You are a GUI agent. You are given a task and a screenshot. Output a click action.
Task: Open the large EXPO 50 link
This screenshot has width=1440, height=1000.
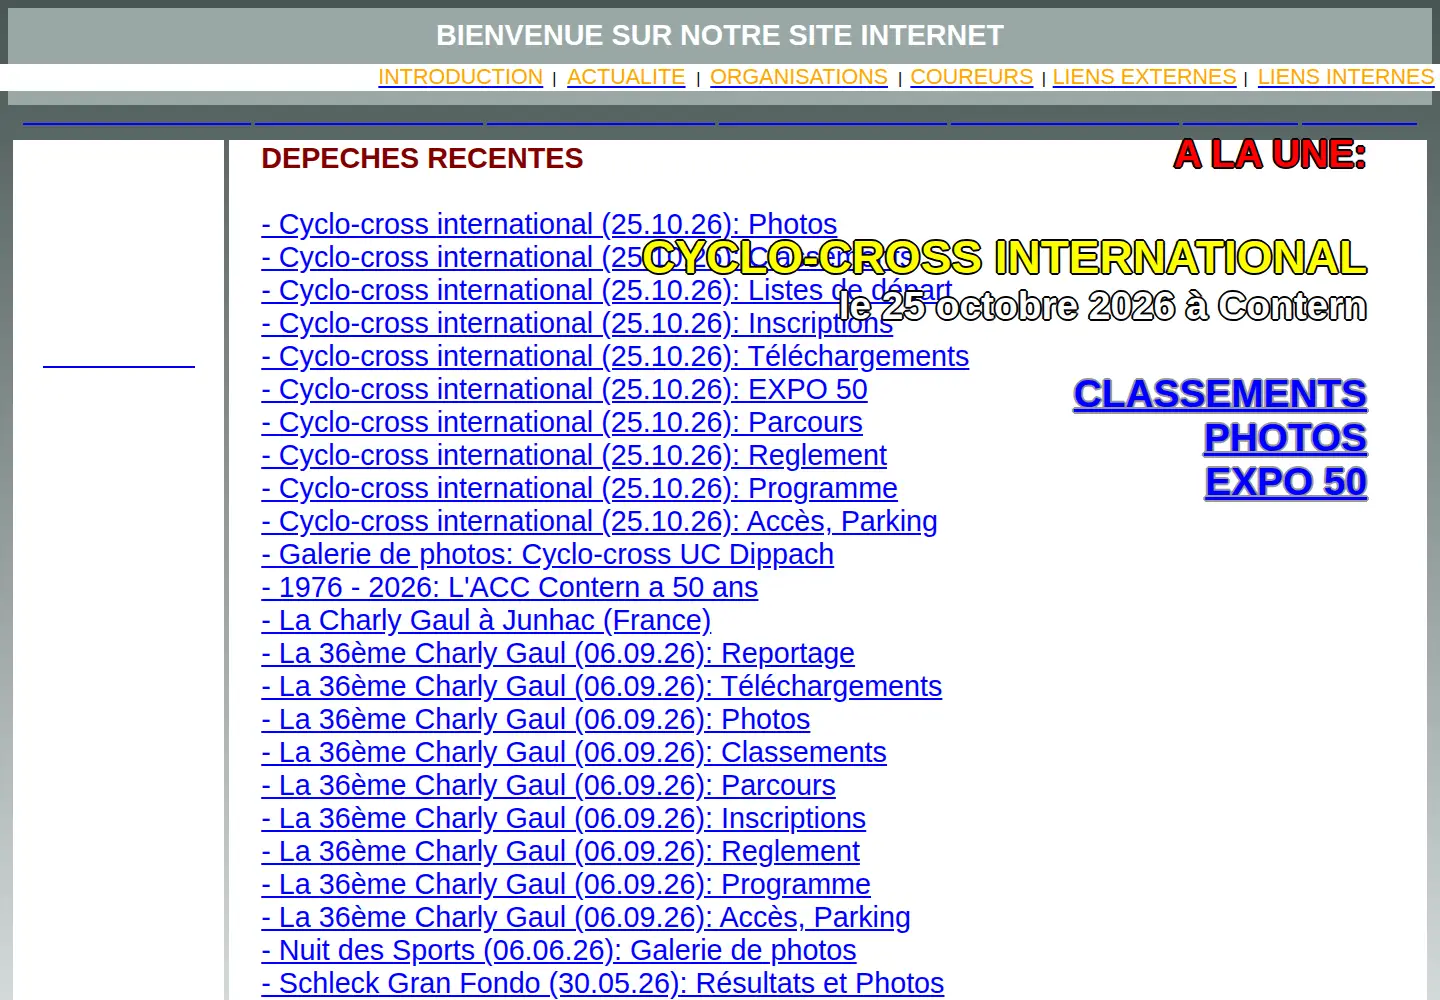pos(1286,482)
